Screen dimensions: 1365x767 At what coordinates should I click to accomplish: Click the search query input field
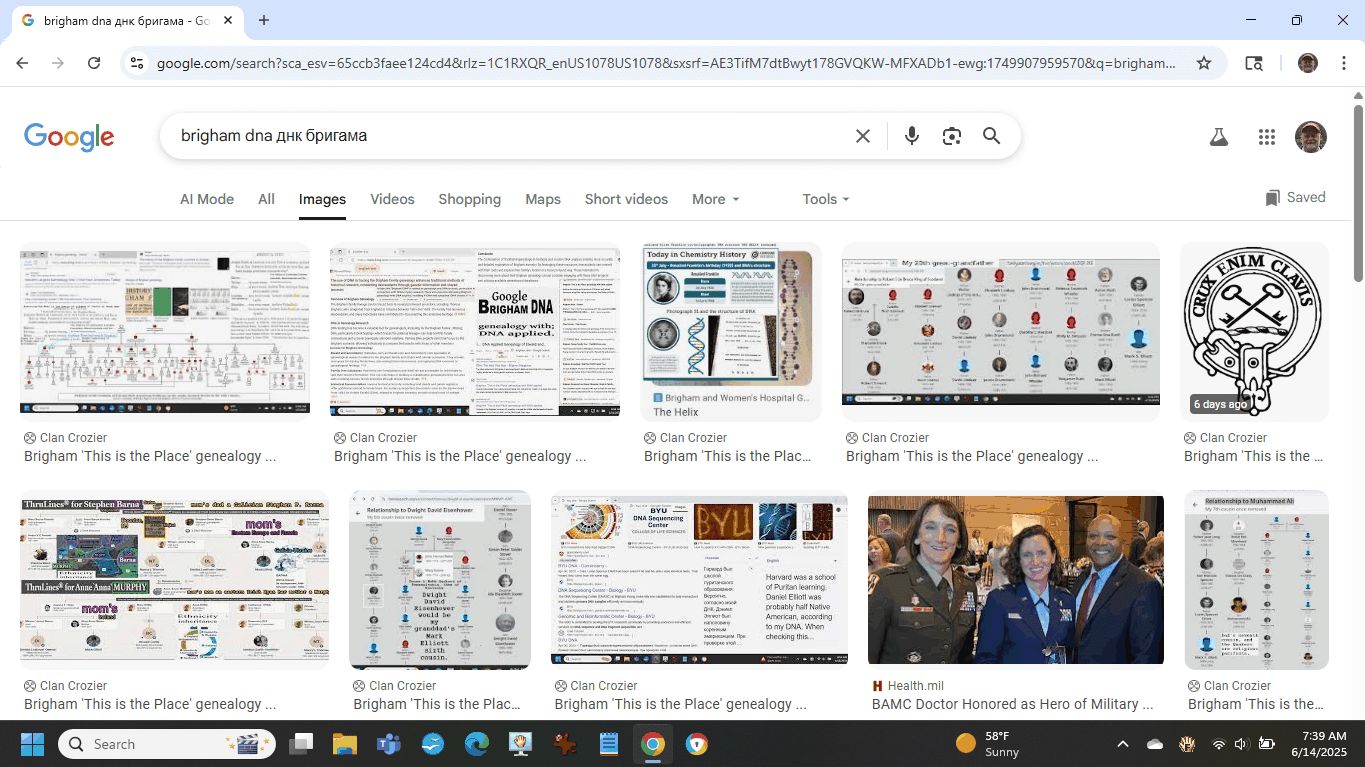(x=500, y=136)
